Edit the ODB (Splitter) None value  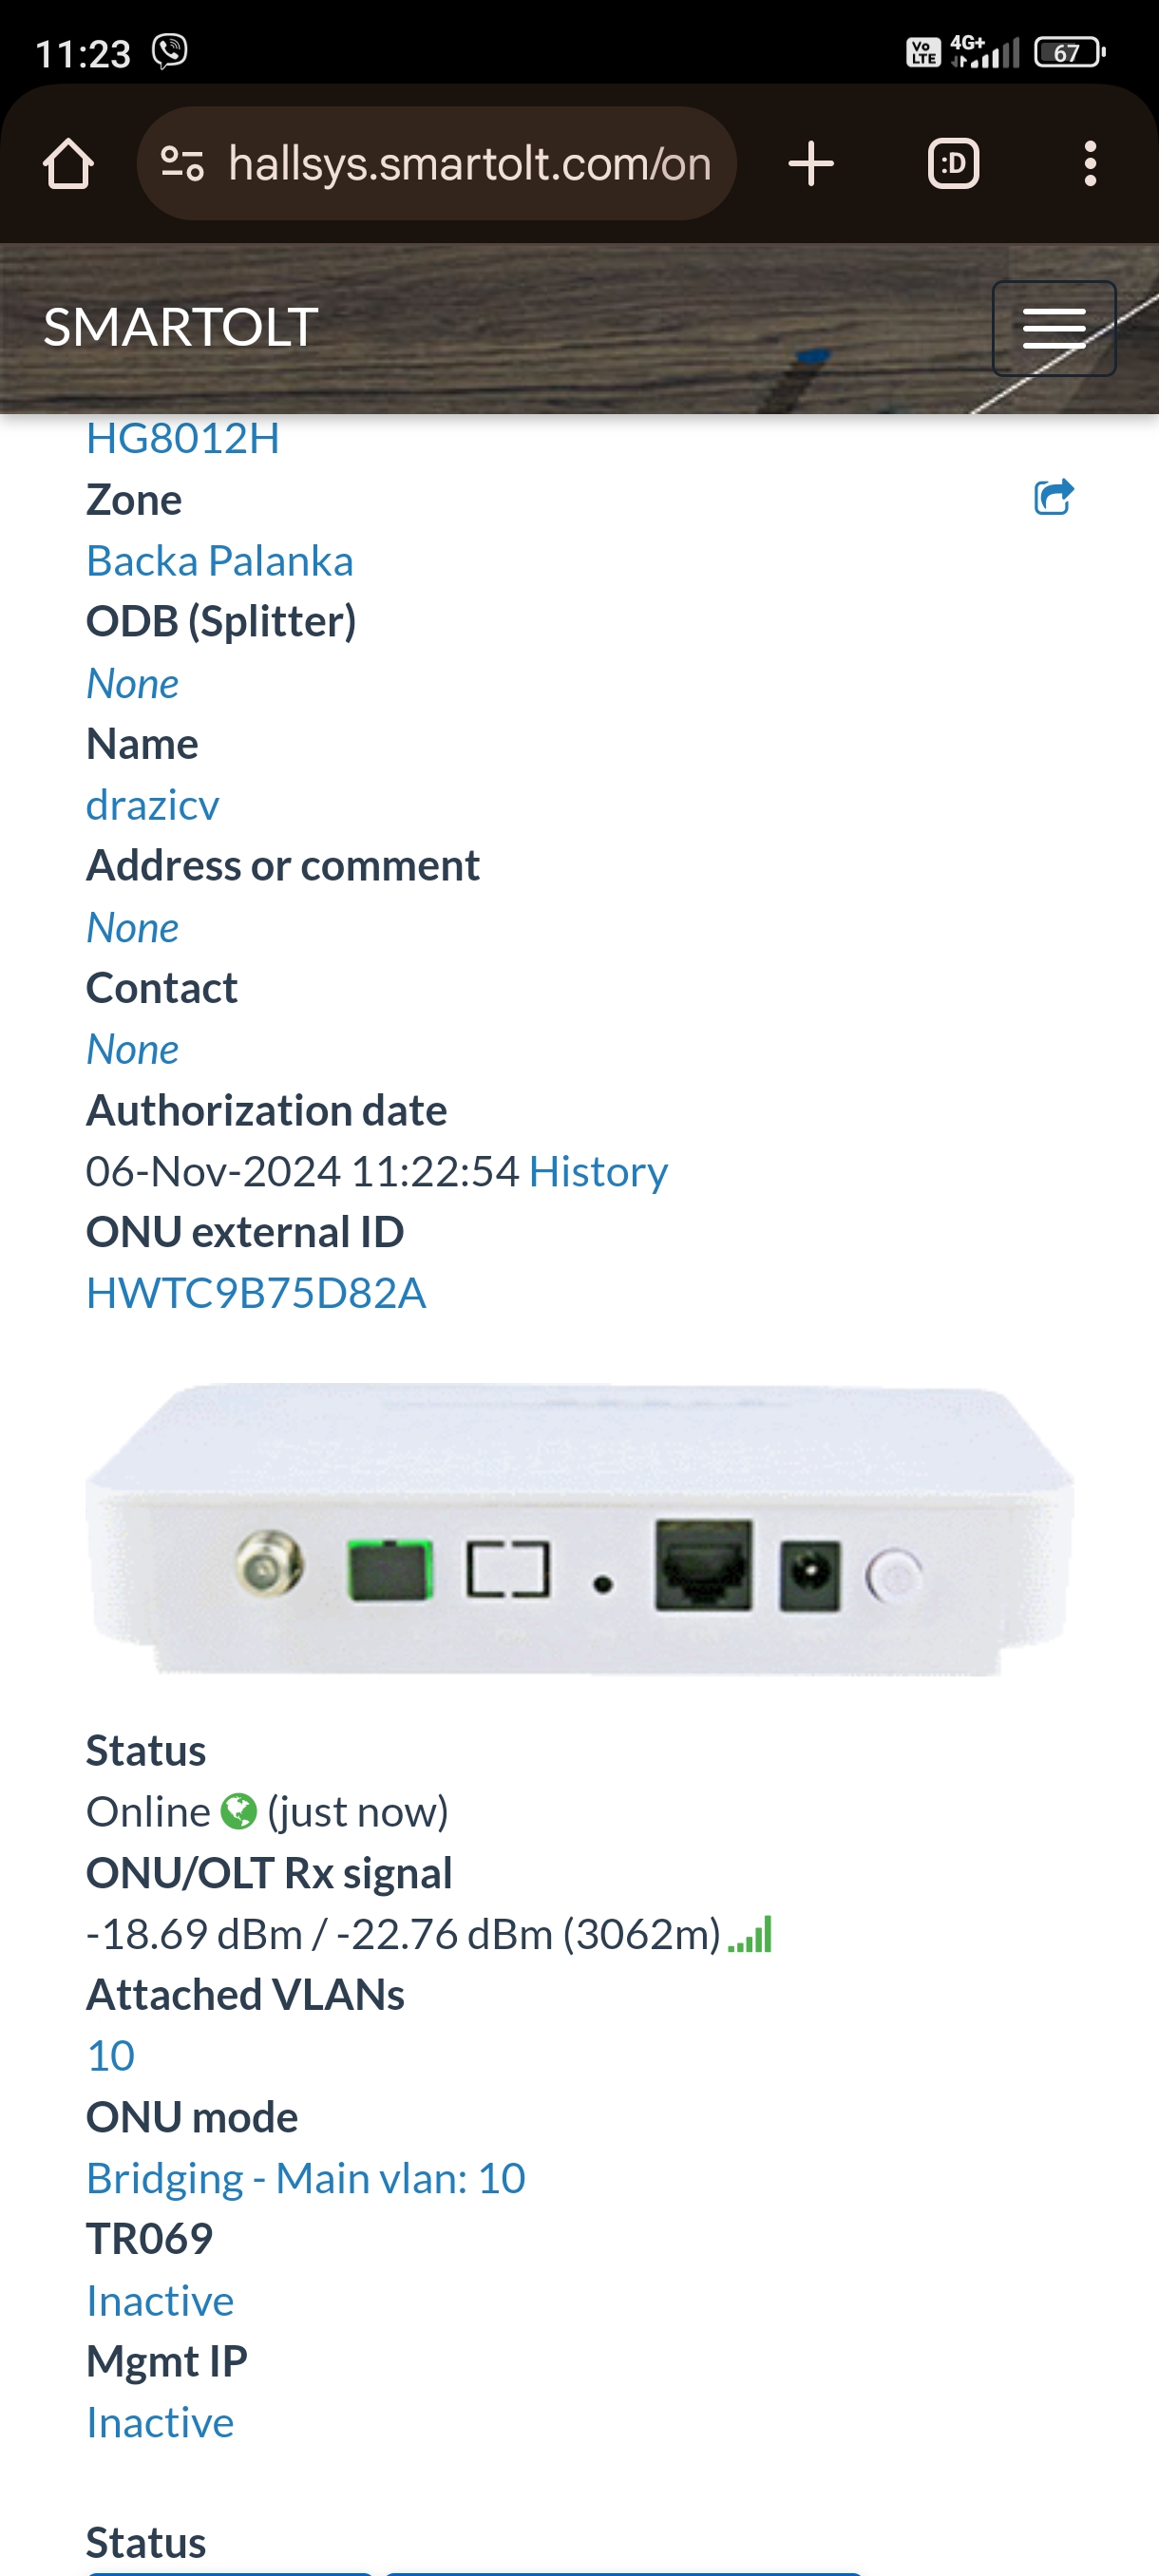(132, 684)
